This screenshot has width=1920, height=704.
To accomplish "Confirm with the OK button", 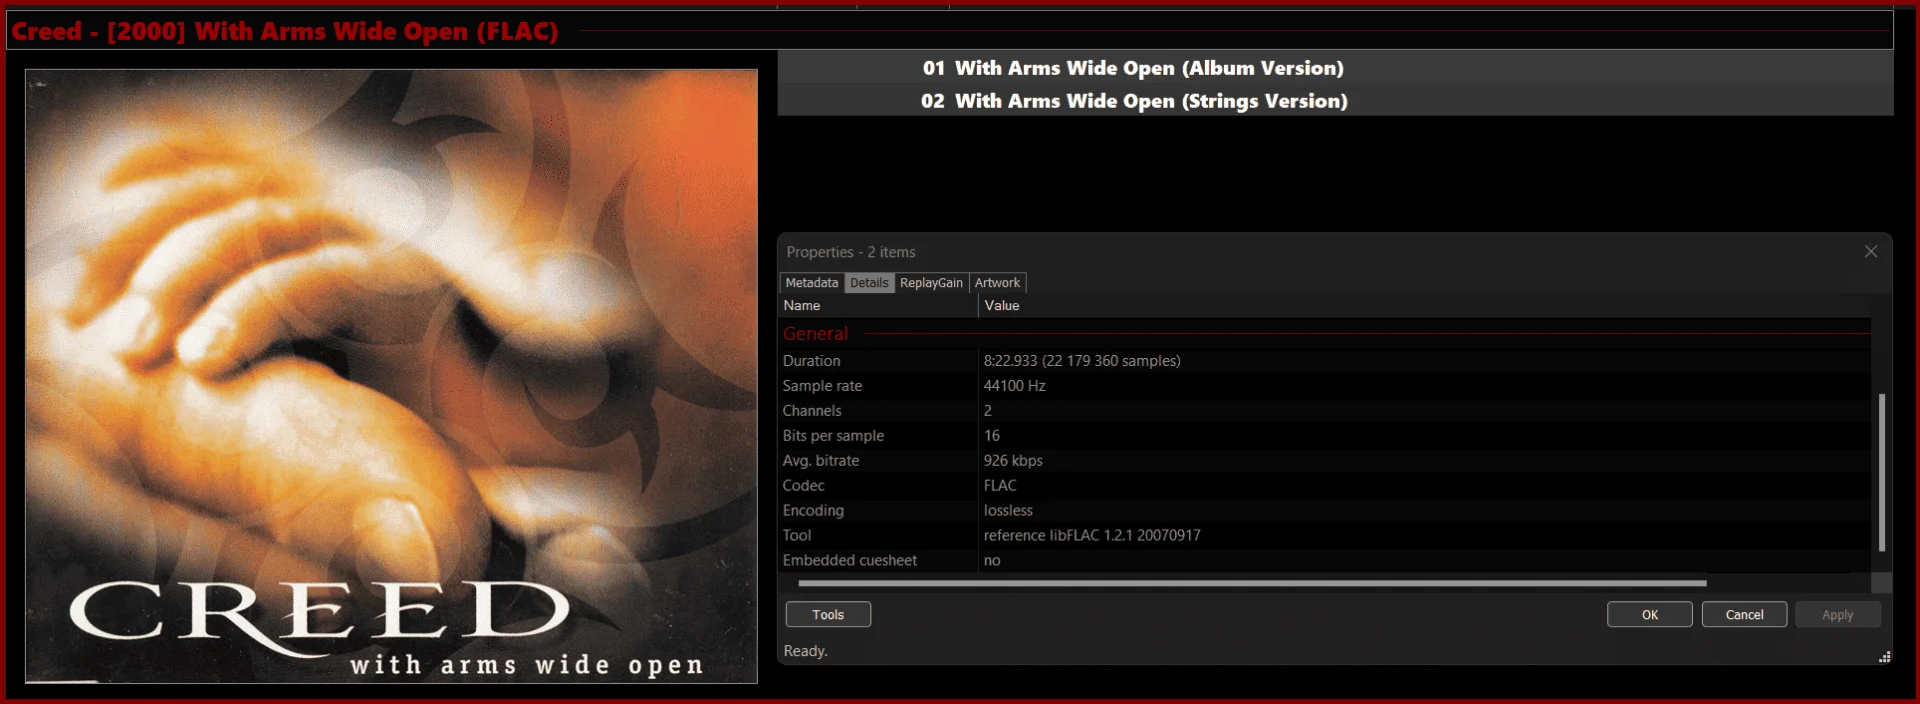I will 1650,615.
